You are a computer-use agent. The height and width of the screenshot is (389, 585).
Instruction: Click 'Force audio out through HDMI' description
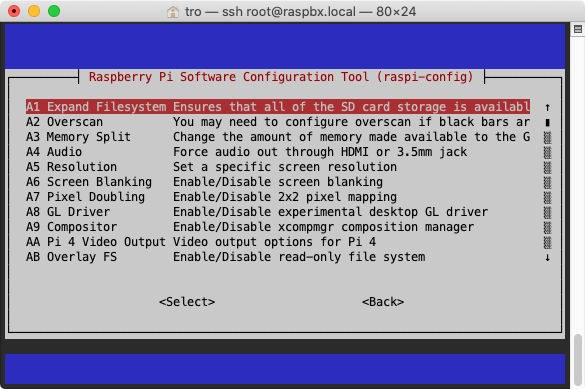point(320,152)
